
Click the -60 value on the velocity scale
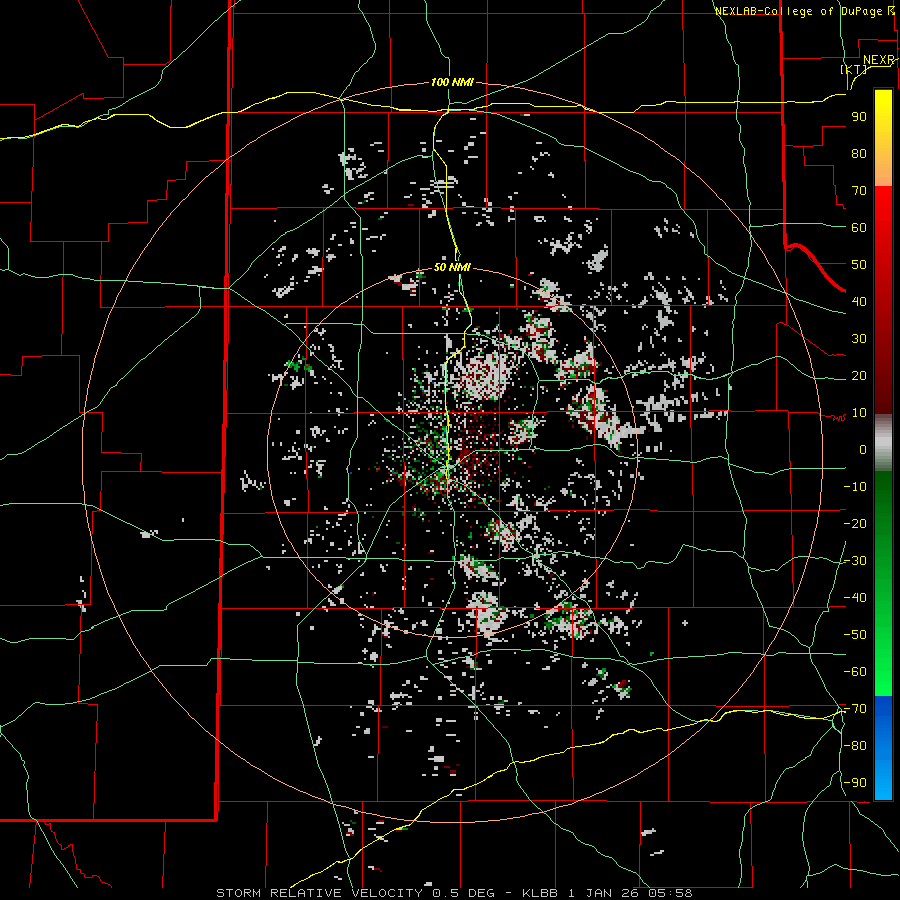pos(855,672)
